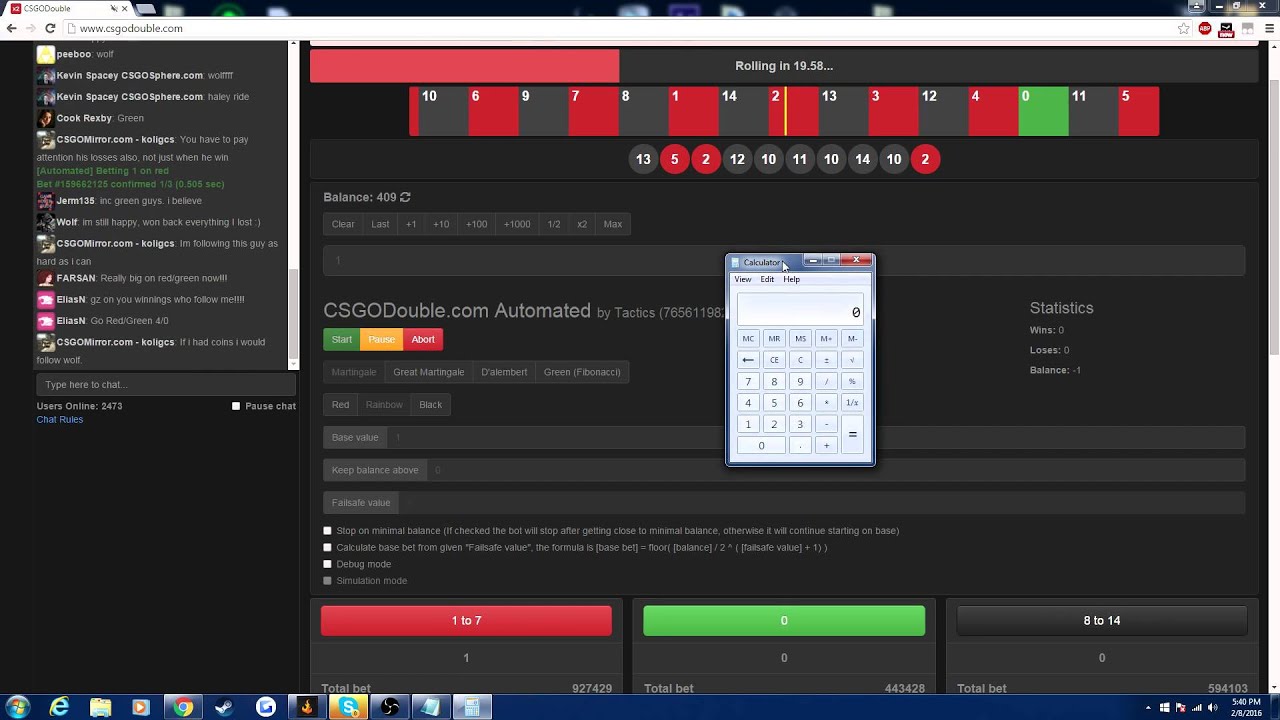Open Windows Media Player taskbar icon

141,707
